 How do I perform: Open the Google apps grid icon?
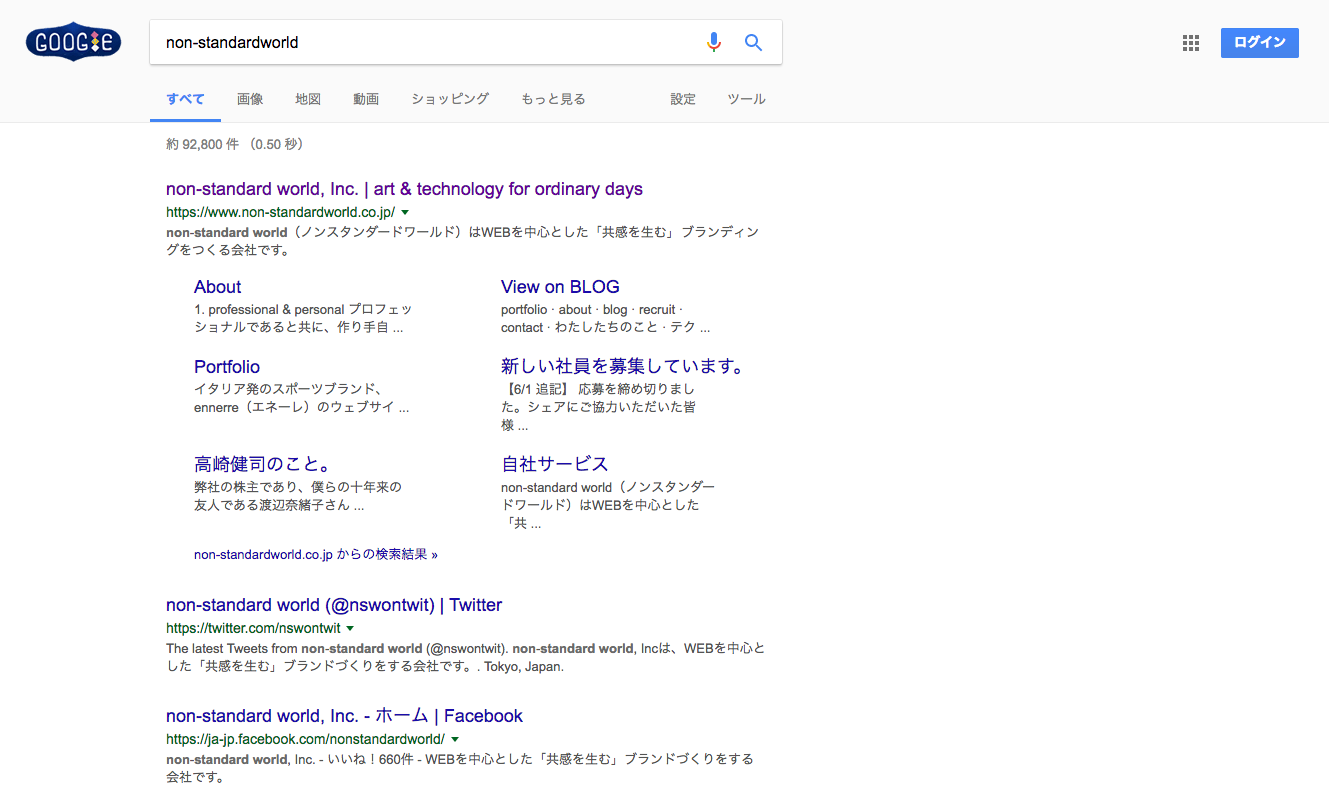pyautogui.click(x=1190, y=43)
